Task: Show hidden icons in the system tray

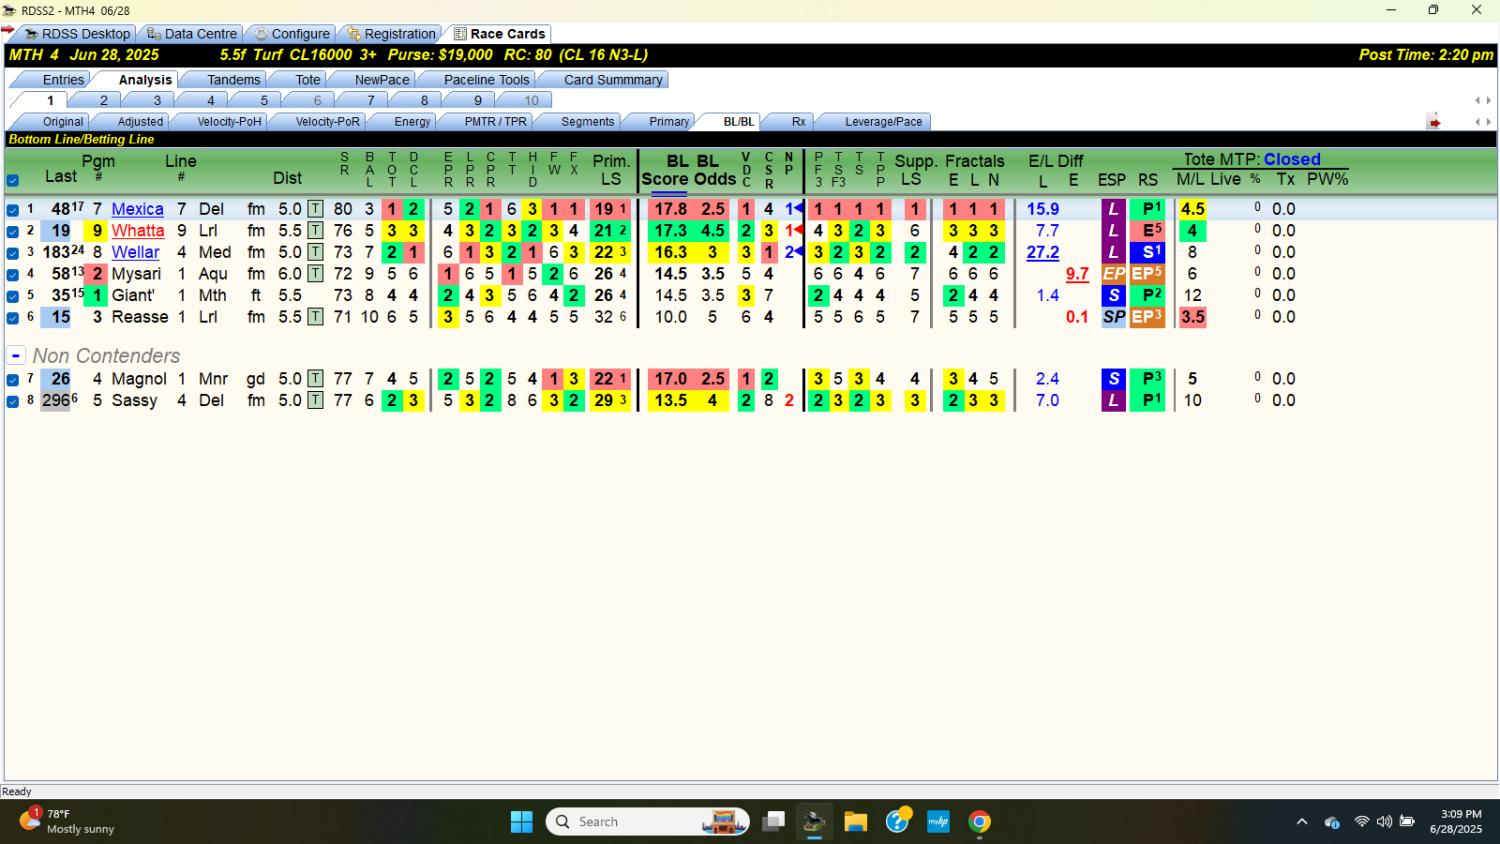Action: click(x=1302, y=822)
